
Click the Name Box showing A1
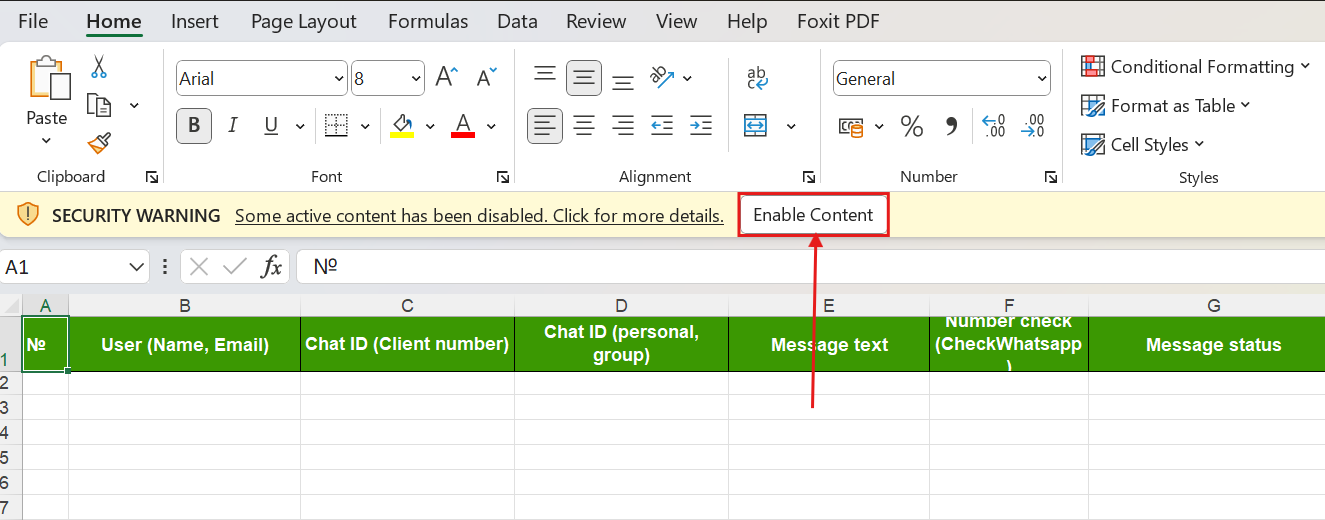tap(62, 267)
